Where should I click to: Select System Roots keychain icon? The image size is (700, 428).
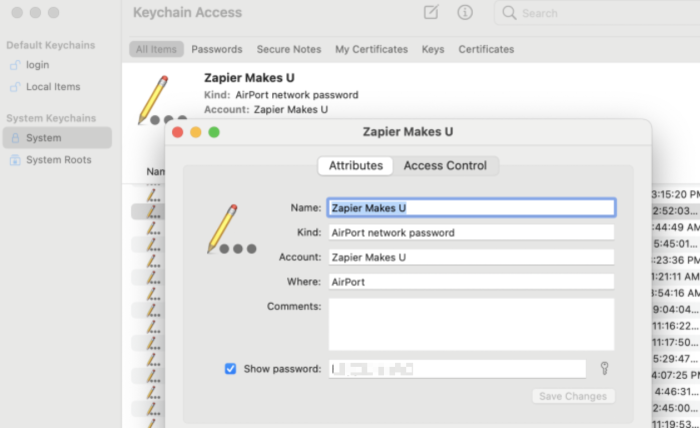[x=15, y=160]
